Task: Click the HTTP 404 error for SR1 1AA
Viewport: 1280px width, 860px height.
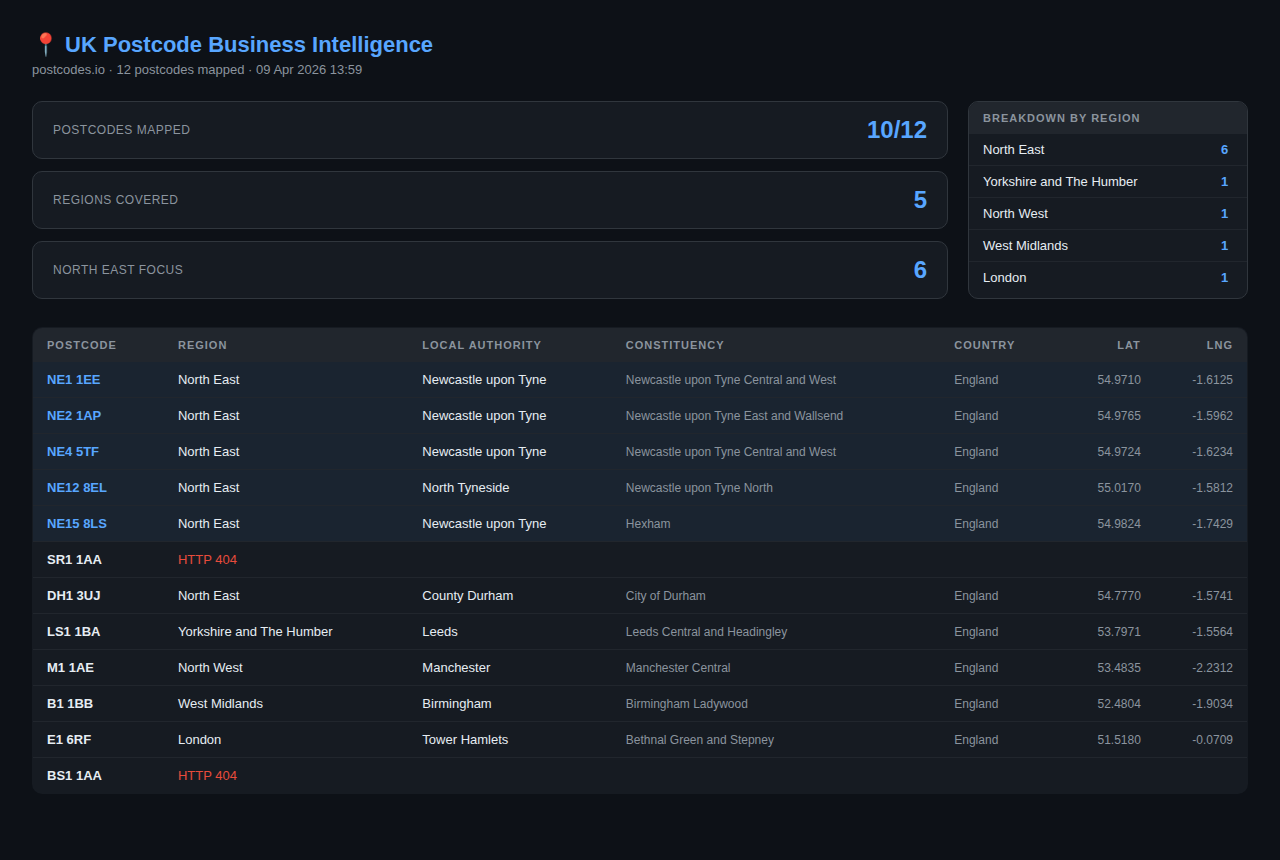Action: click(207, 559)
